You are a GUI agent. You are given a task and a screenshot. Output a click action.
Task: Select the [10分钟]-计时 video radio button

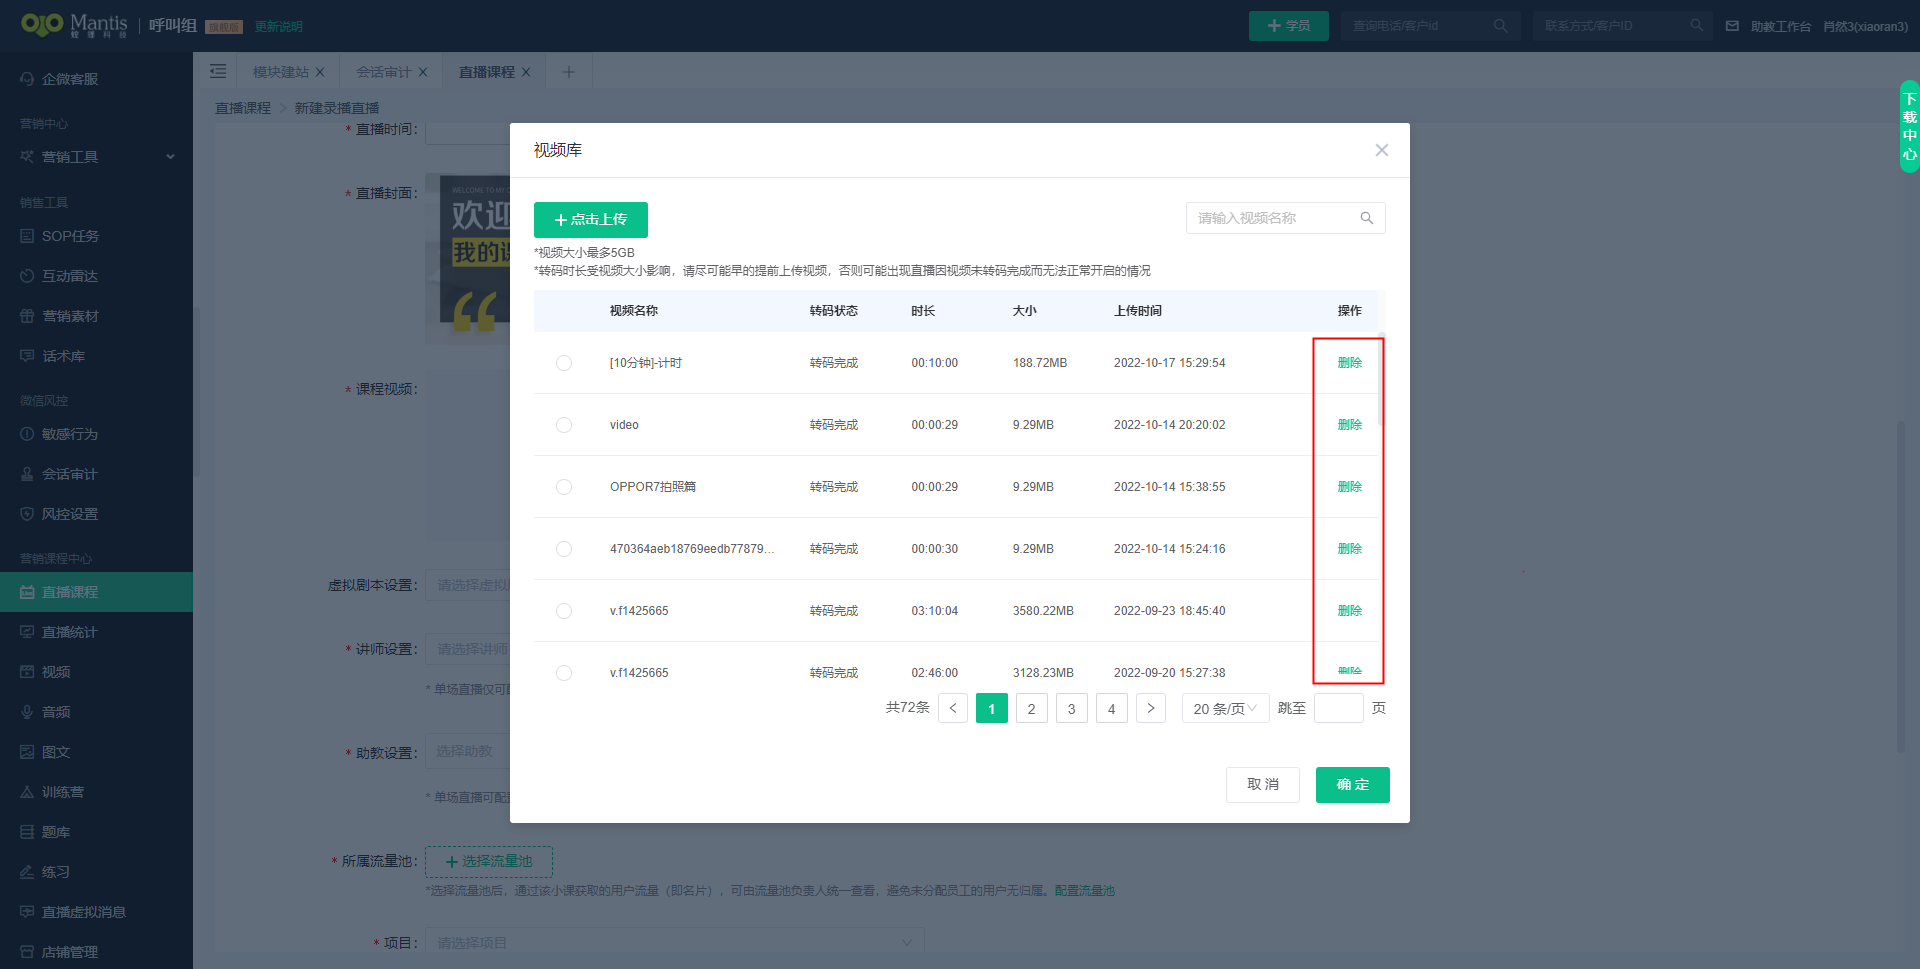coord(564,363)
